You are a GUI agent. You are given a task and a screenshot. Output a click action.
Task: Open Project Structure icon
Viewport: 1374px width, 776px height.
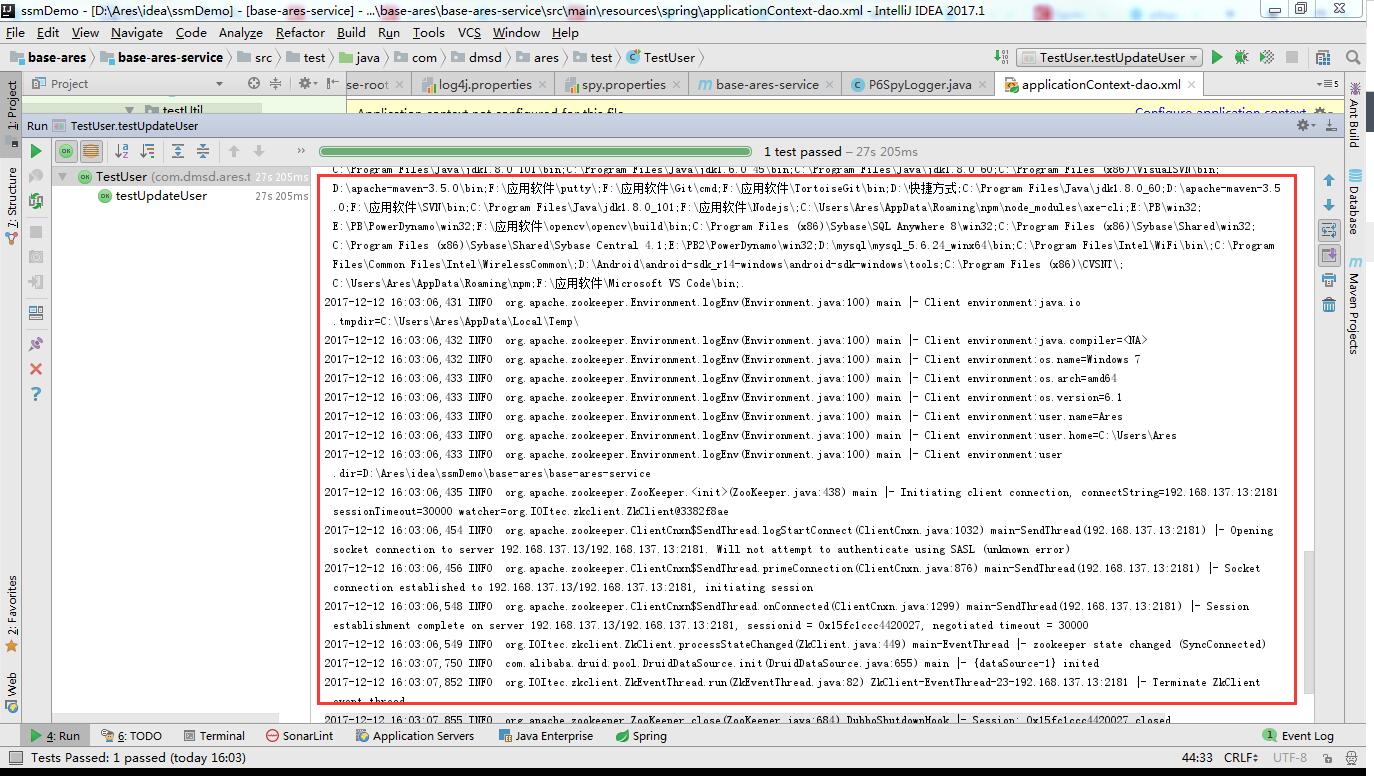pos(1323,58)
